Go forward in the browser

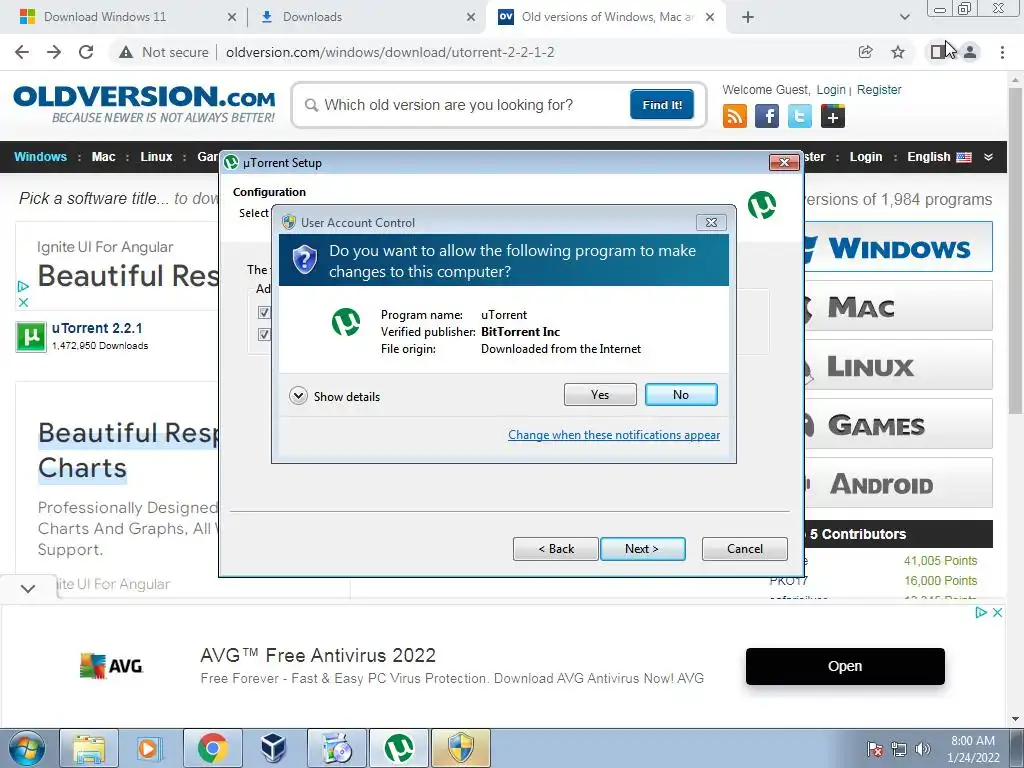[x=54, y=52]
